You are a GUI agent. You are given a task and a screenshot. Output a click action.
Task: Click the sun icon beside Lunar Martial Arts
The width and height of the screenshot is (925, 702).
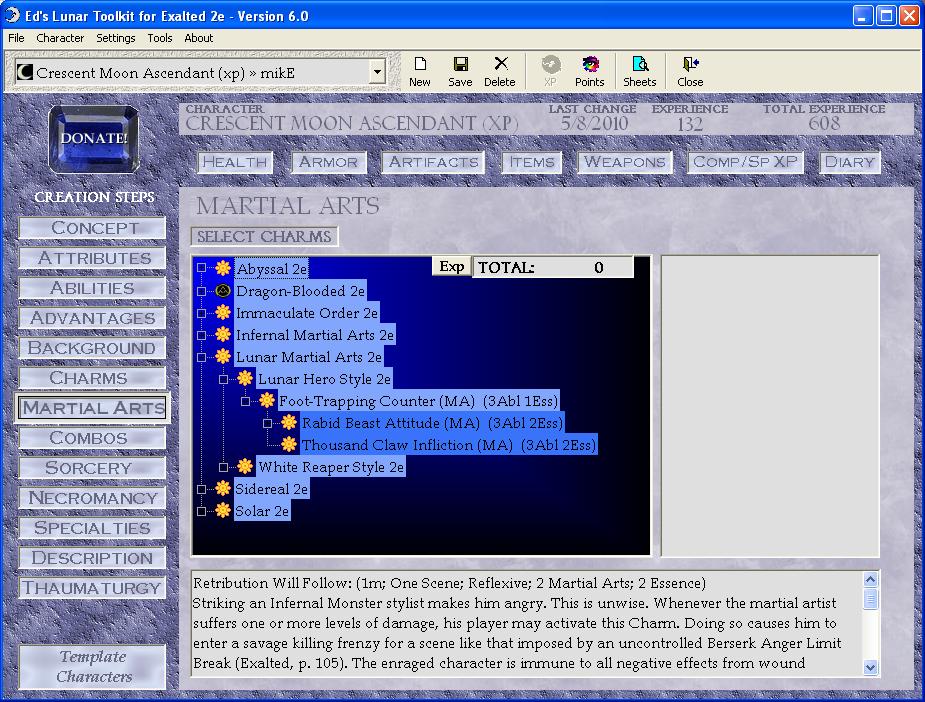tap(223, 357)
